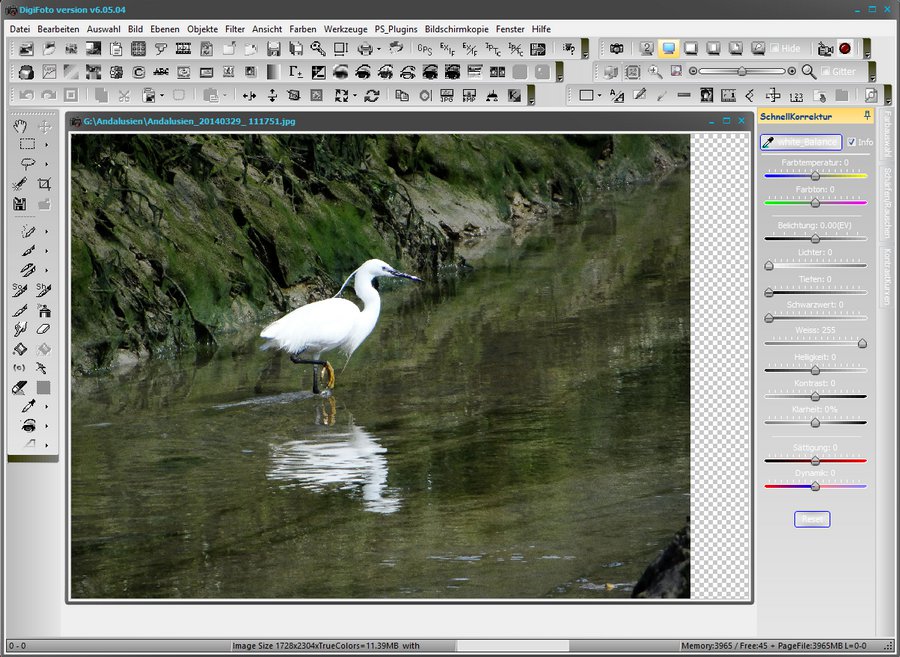Viewport: 900px width, 657px height.
Task: Enable the Gitter grid checkbox
Action: click(x=823, y=72)
